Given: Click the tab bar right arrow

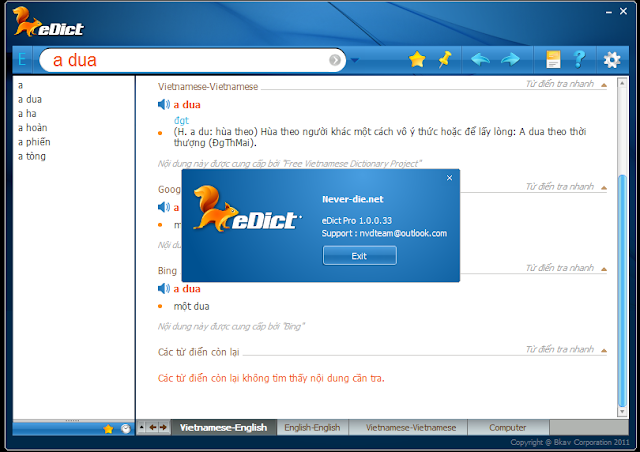Looking at the screenshot, I should click(163, 428).
